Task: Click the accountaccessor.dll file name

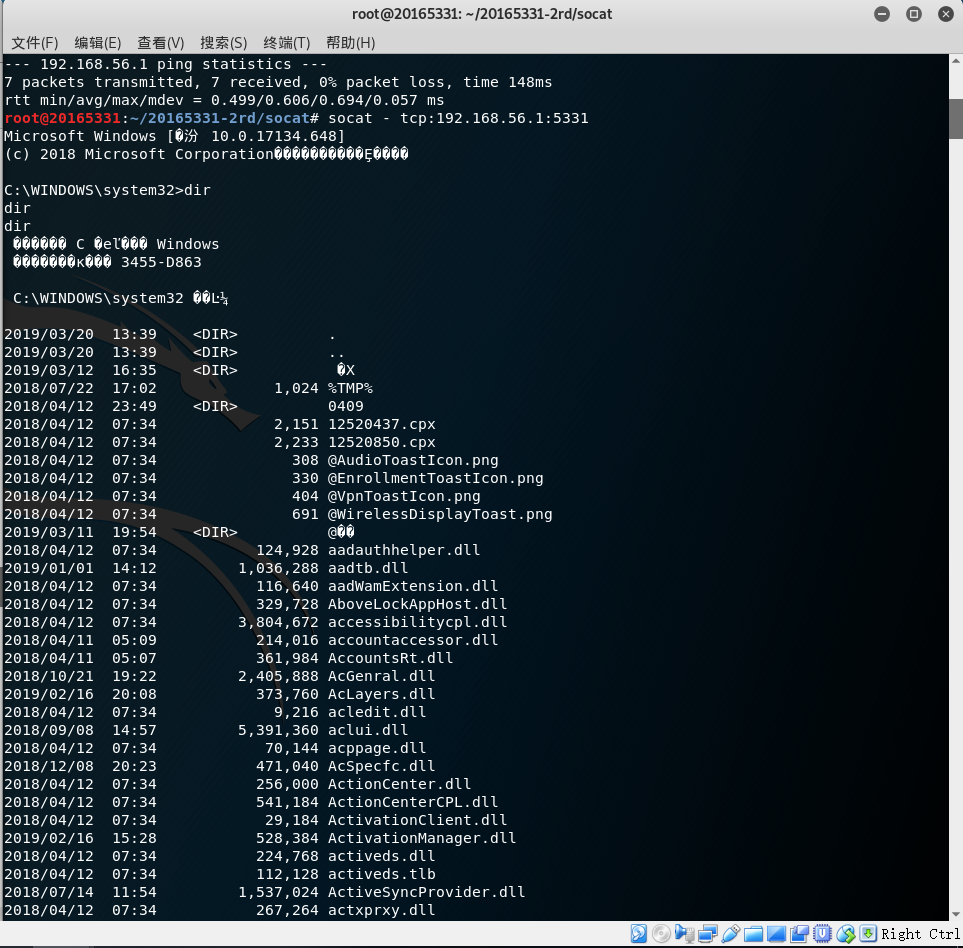Action: [x=413, y=640]
